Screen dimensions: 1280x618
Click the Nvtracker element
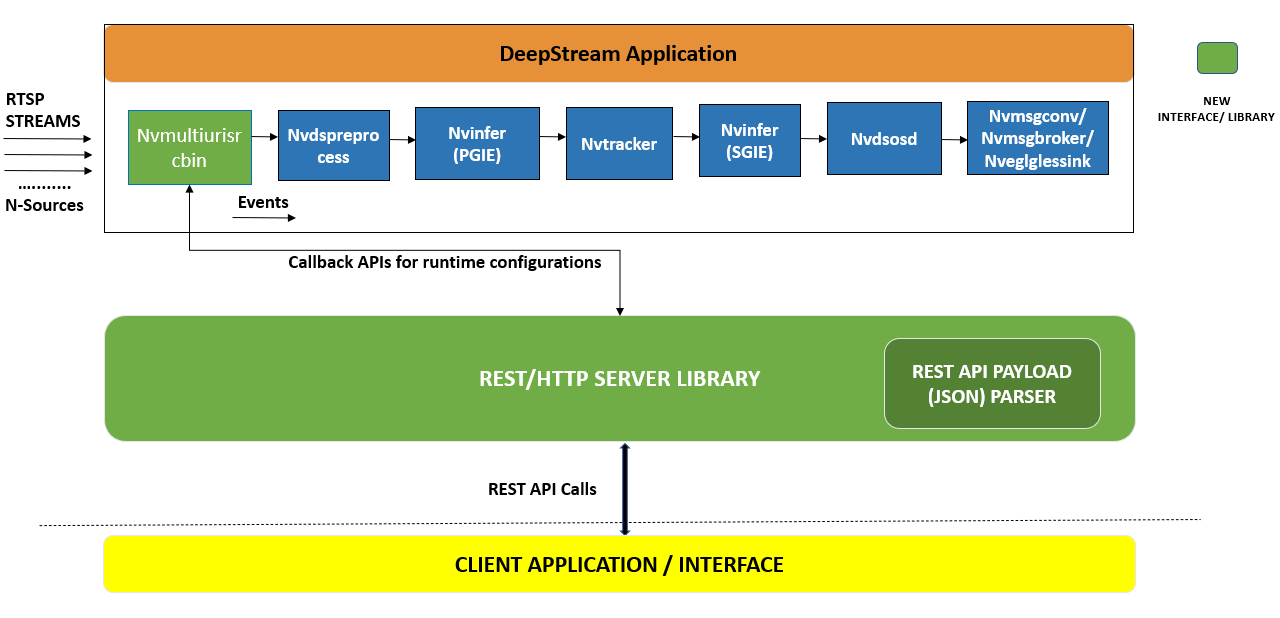click(619, 143)
